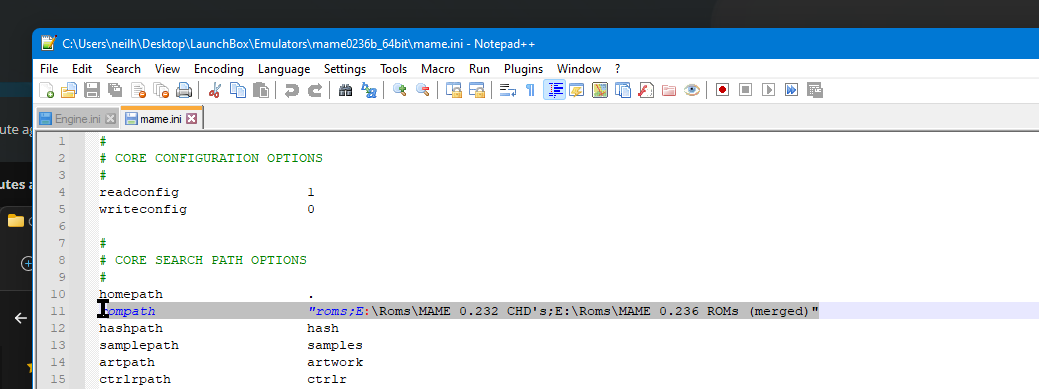Open the Plugins menu
This screenshot has width=1039, height=389.
tap(523, 69)
